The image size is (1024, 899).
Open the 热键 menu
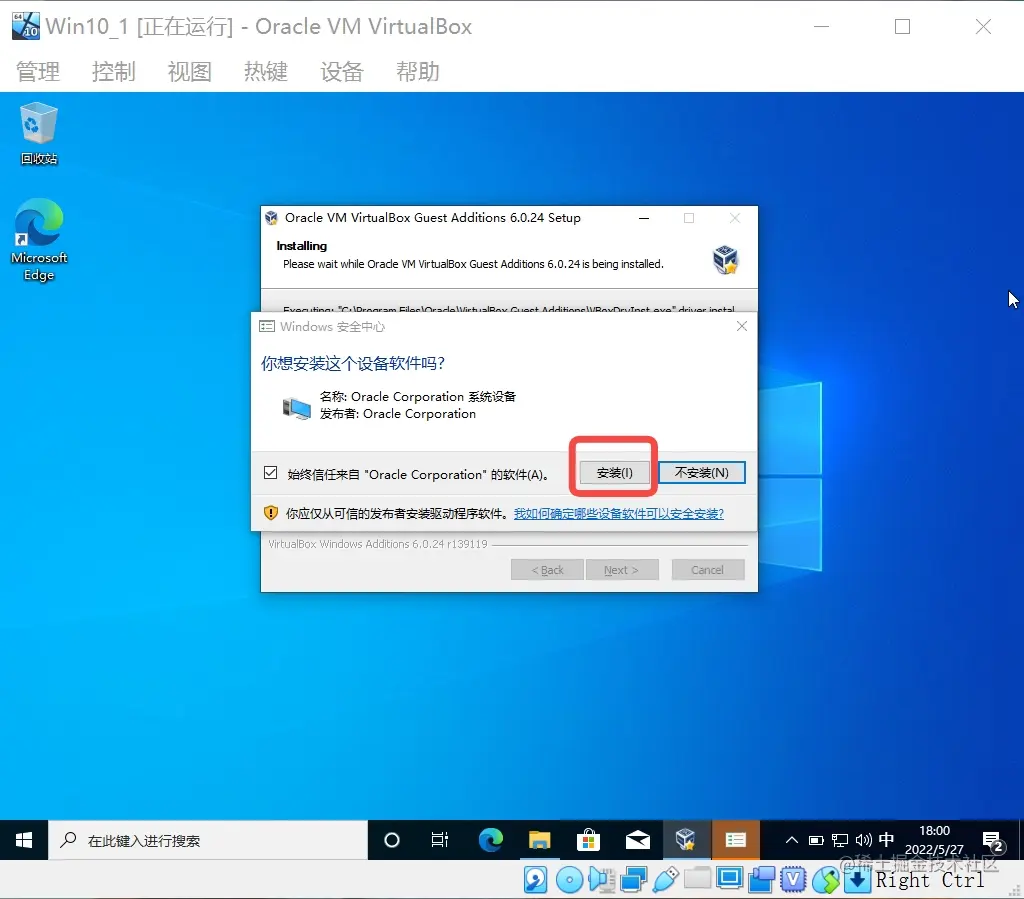tap(266, 71)
